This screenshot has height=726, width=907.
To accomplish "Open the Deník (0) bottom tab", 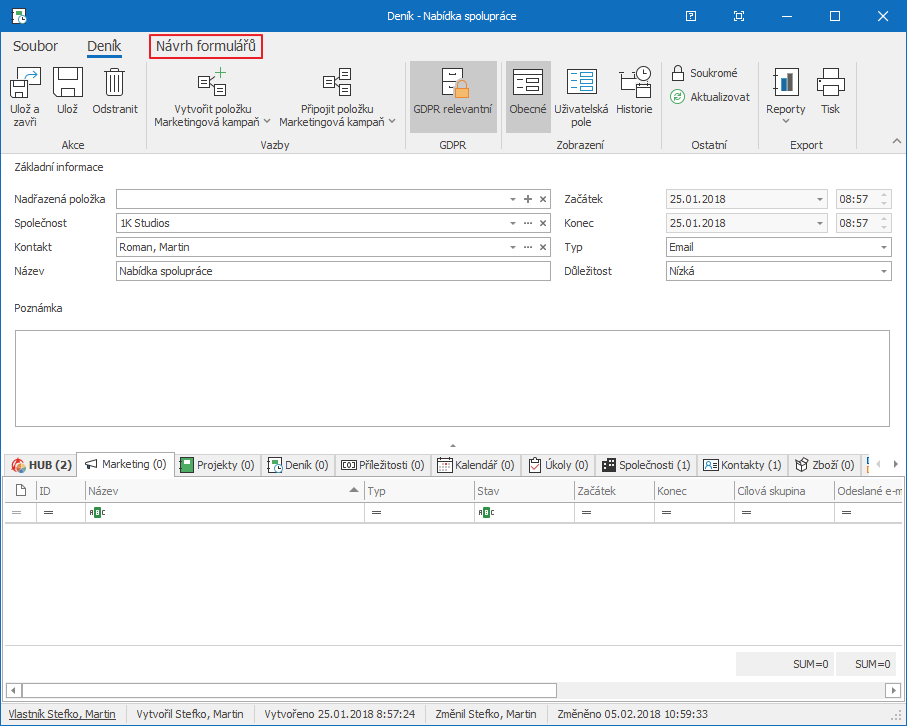I will 298,465.
